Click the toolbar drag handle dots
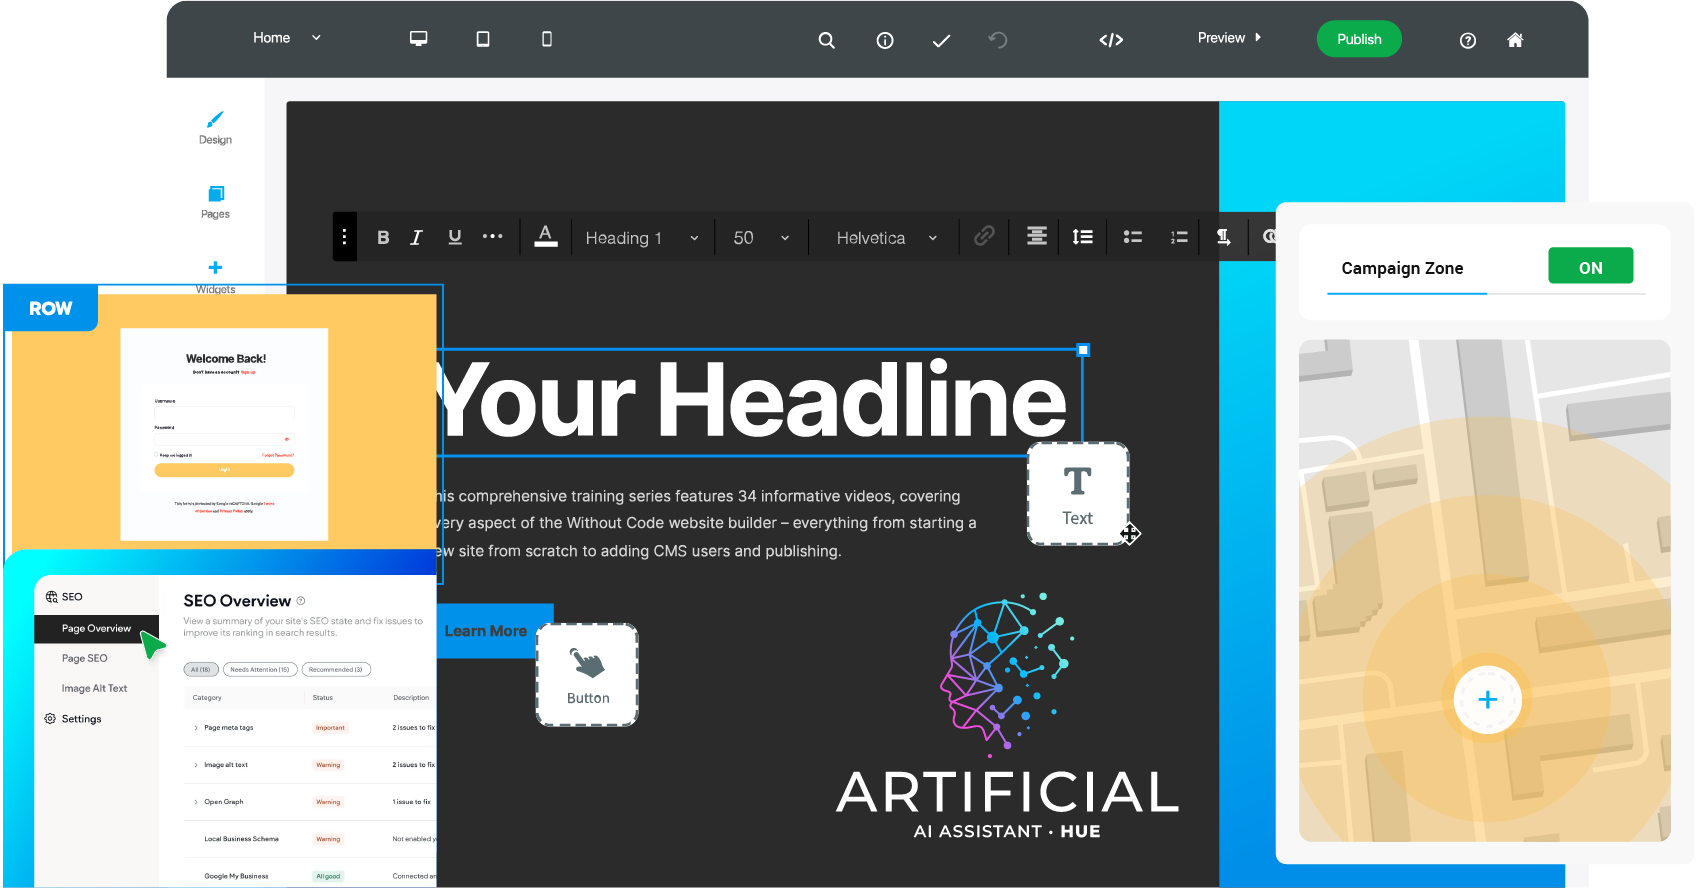 [344, 237]
